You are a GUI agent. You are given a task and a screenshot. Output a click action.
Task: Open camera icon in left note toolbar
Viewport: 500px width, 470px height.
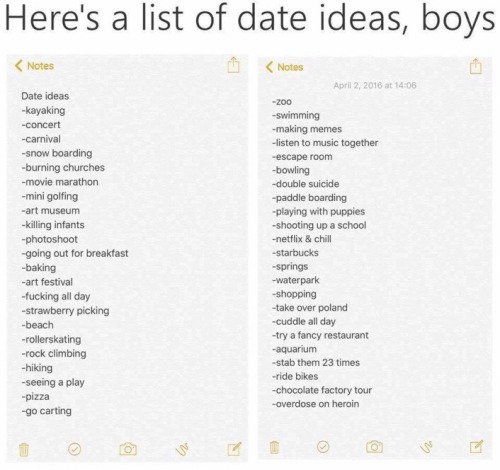tap(128, 449)
